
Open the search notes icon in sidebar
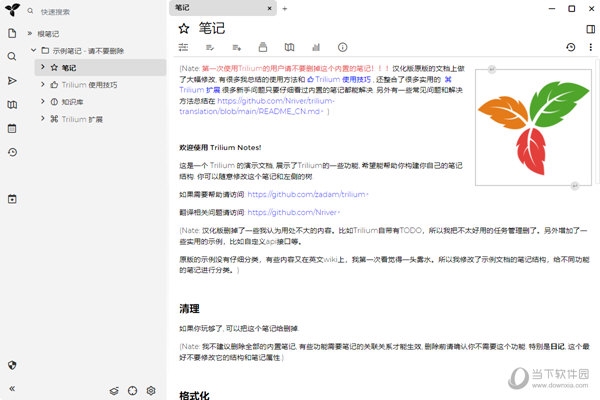(x=12, y=57)
